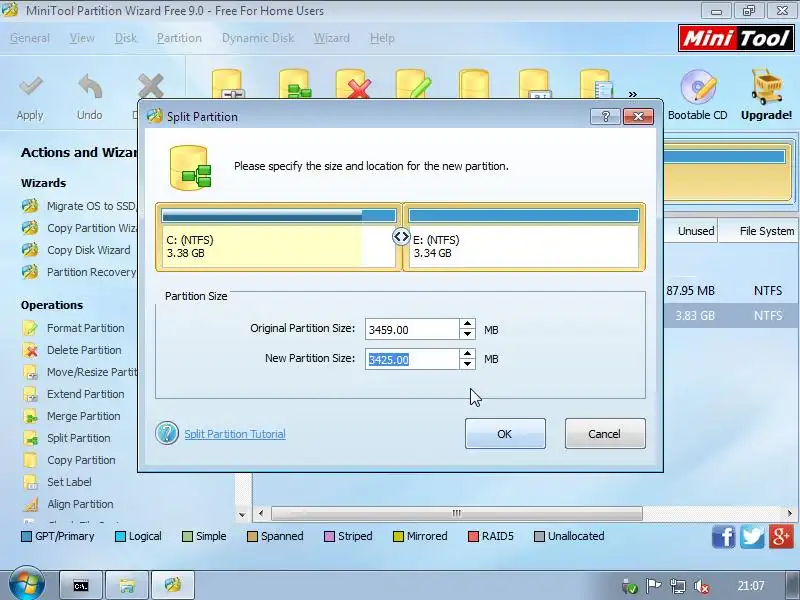800x600 pixels.
Task: Open the General menu
Action: pos(30,38)
